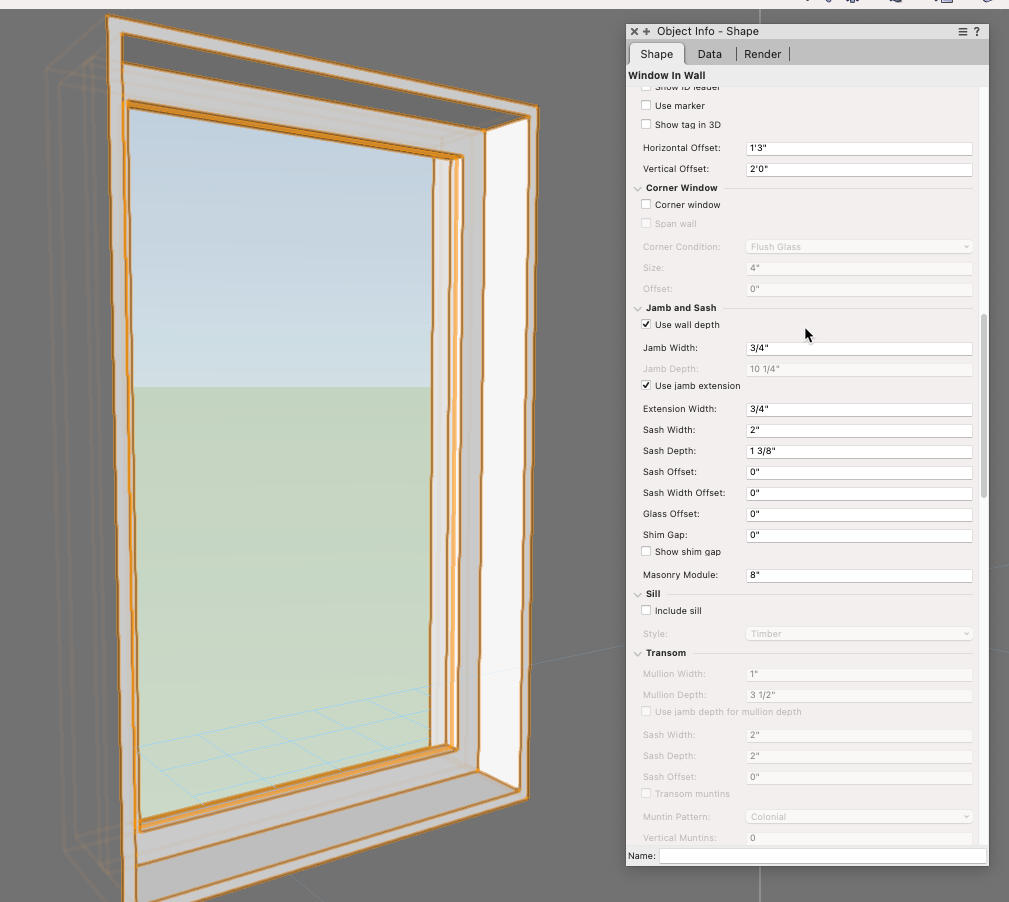Uncheck Use jamb extension
1009x902 pixels.
click(x=646, y=385)
